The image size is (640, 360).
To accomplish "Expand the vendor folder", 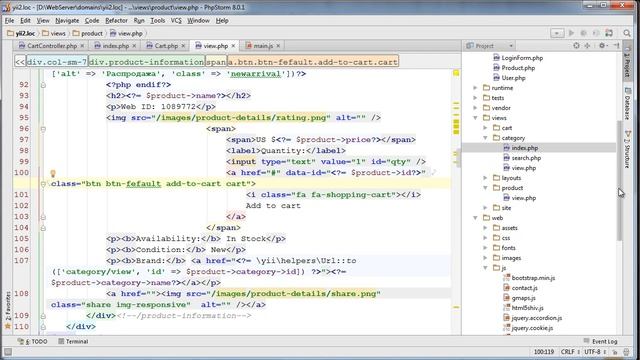I will [475, 108].
